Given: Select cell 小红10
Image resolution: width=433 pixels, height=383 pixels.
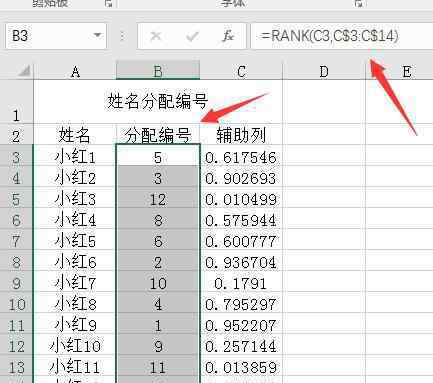Looking at the screenshot, I should tap(75, 344).
